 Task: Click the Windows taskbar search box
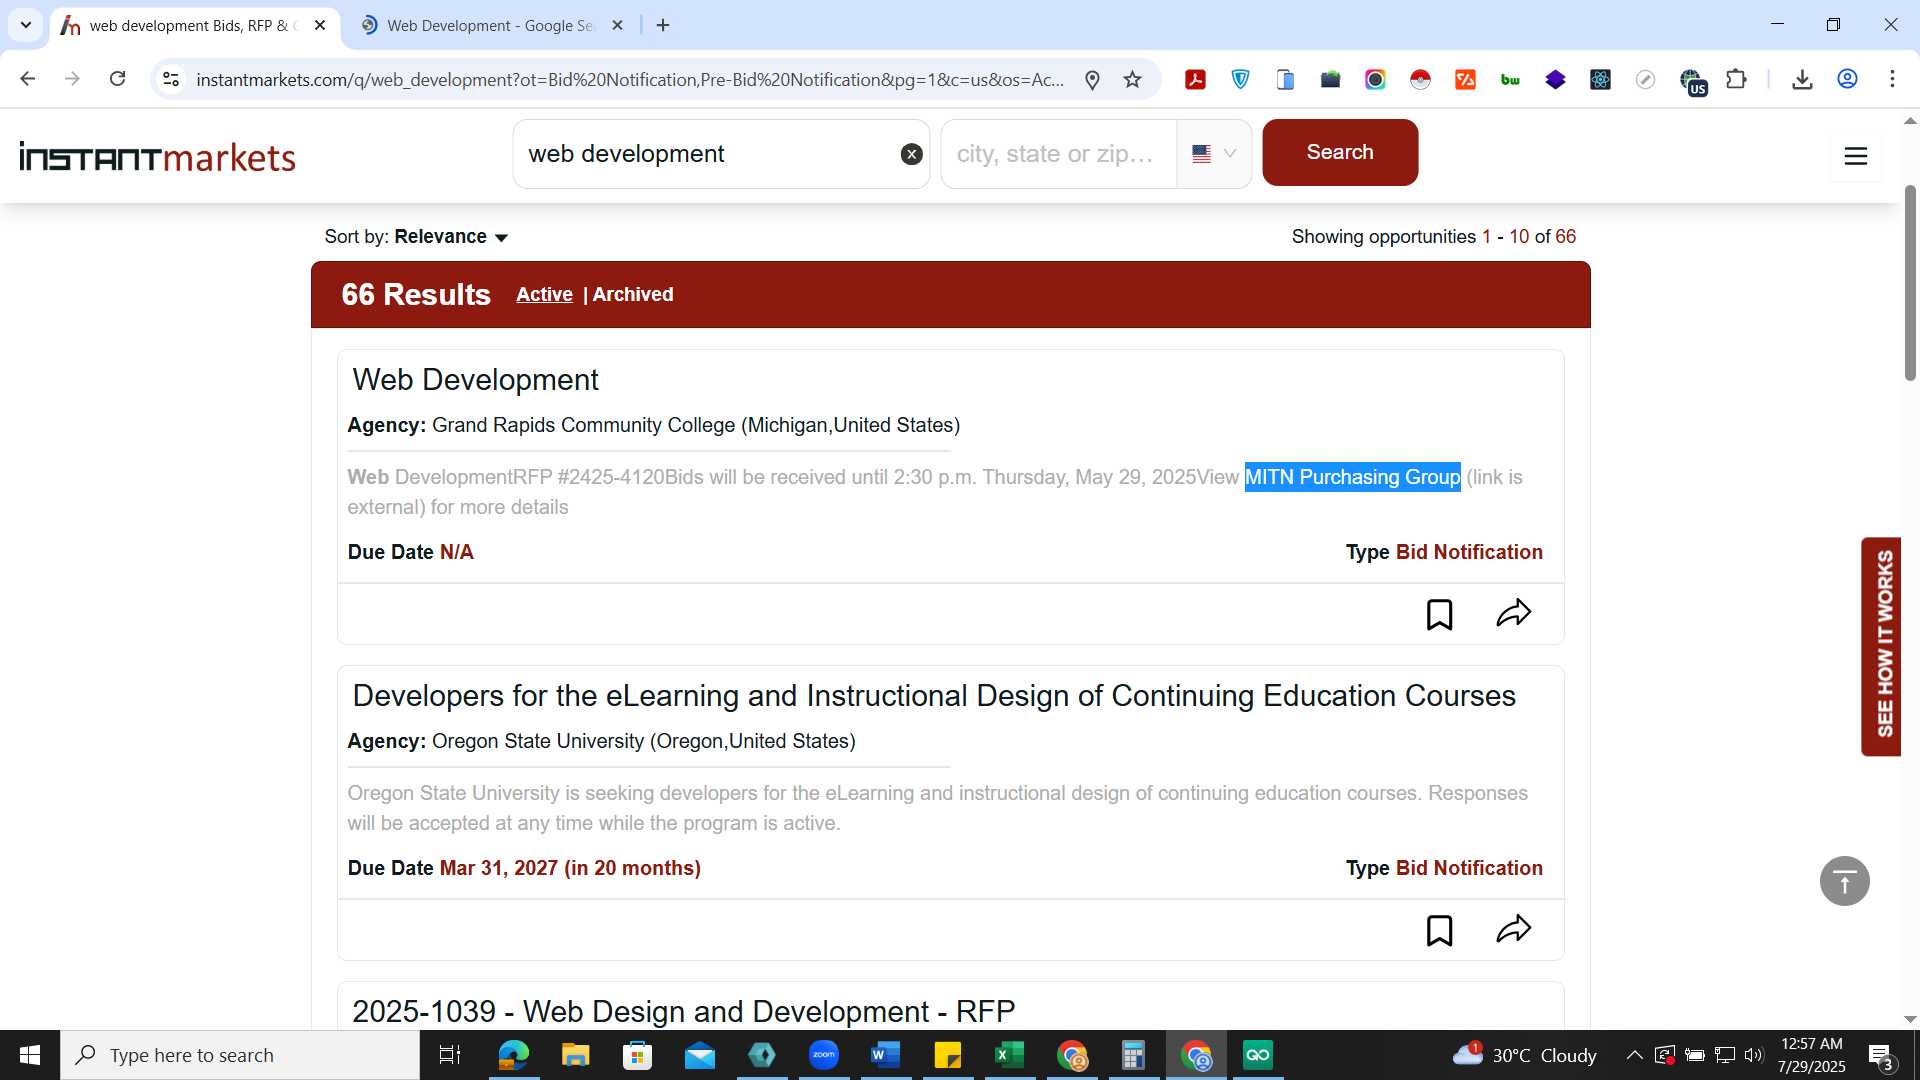[x=240, y=1055]
